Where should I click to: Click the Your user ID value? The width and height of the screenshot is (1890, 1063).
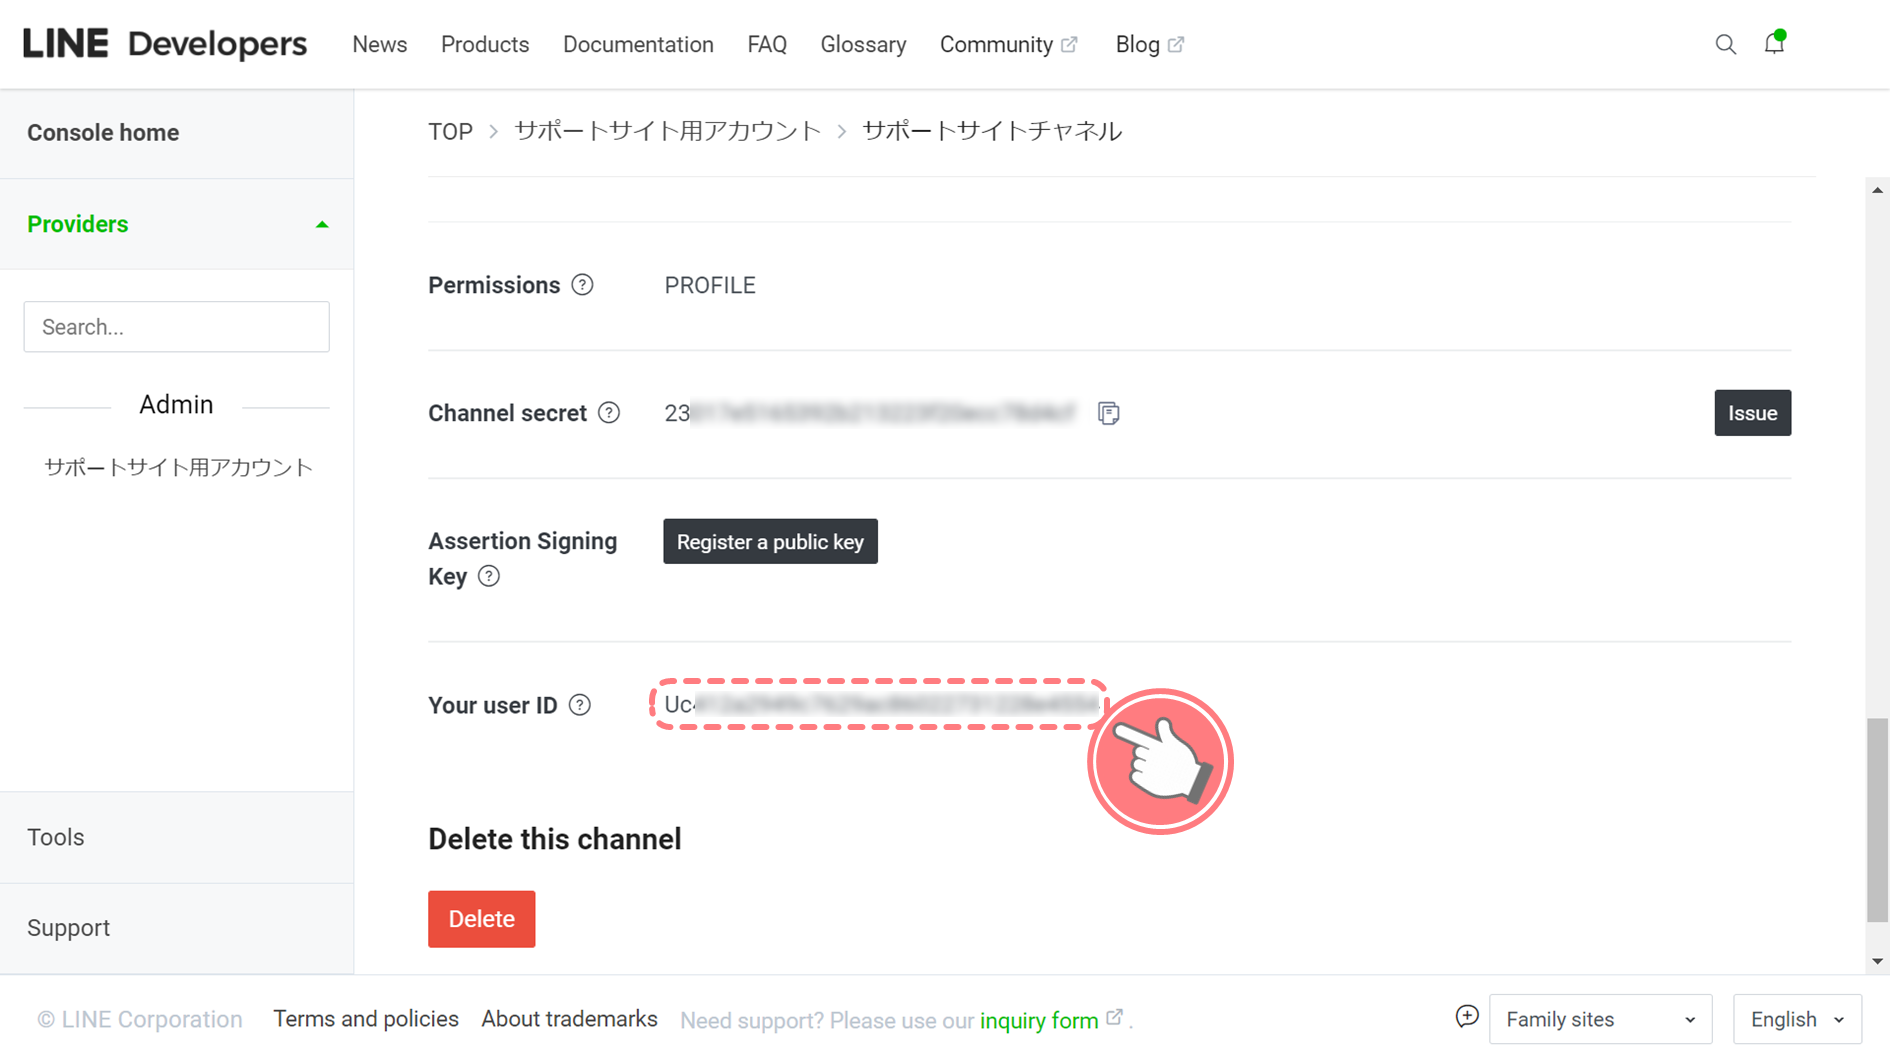coord(881,705)
